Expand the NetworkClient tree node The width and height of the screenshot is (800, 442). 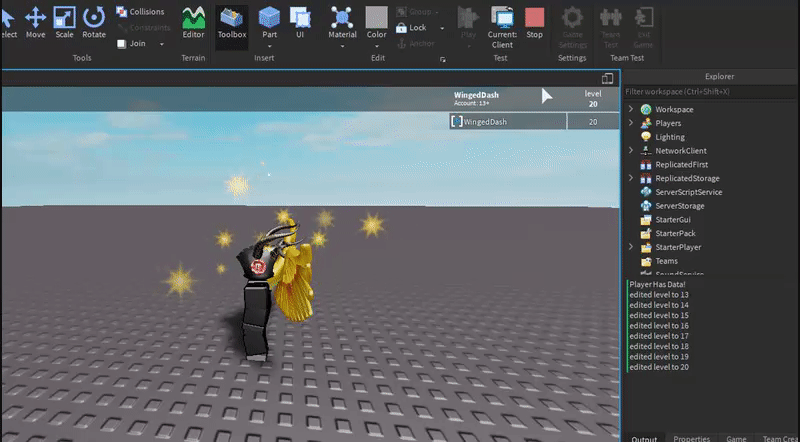[631, 151]
